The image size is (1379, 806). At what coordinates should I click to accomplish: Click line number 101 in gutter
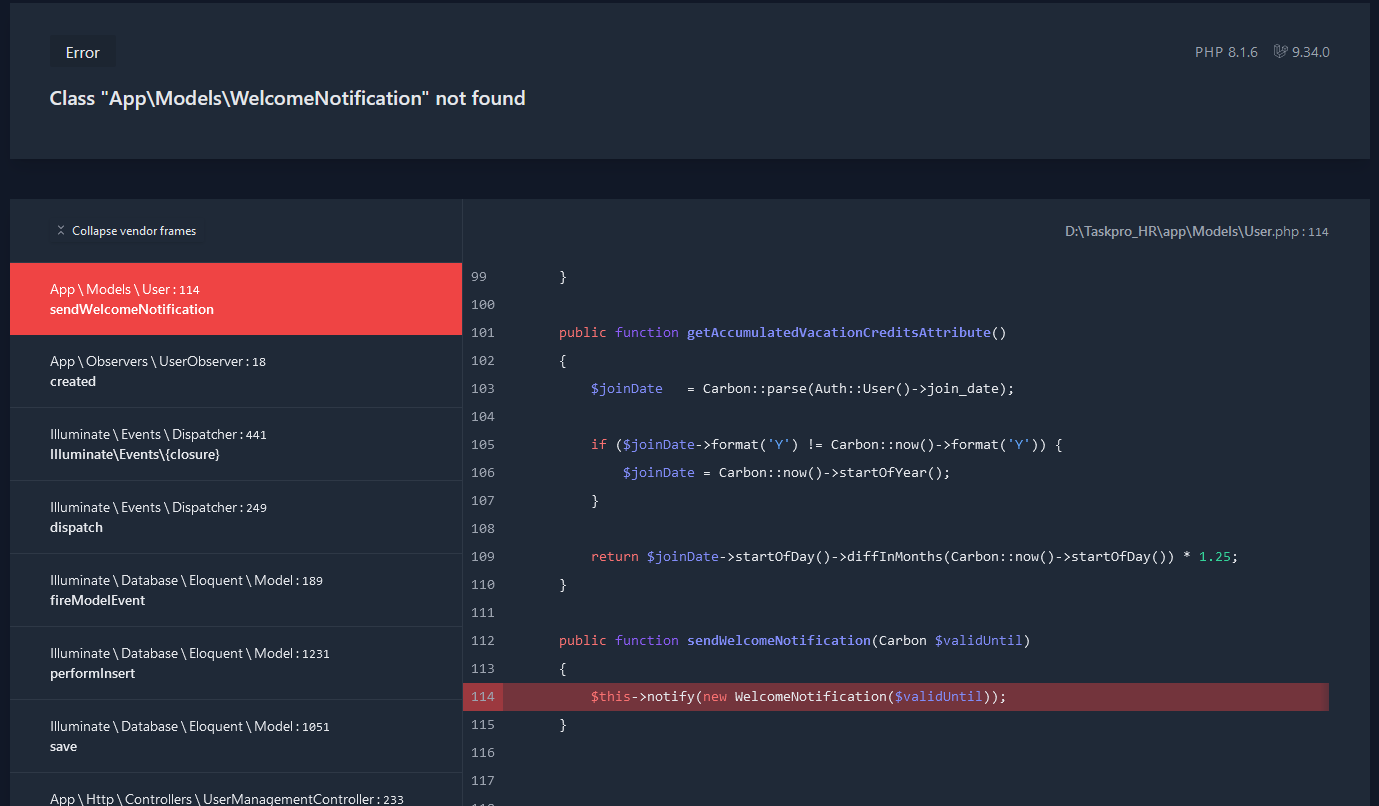coord(483,332)
